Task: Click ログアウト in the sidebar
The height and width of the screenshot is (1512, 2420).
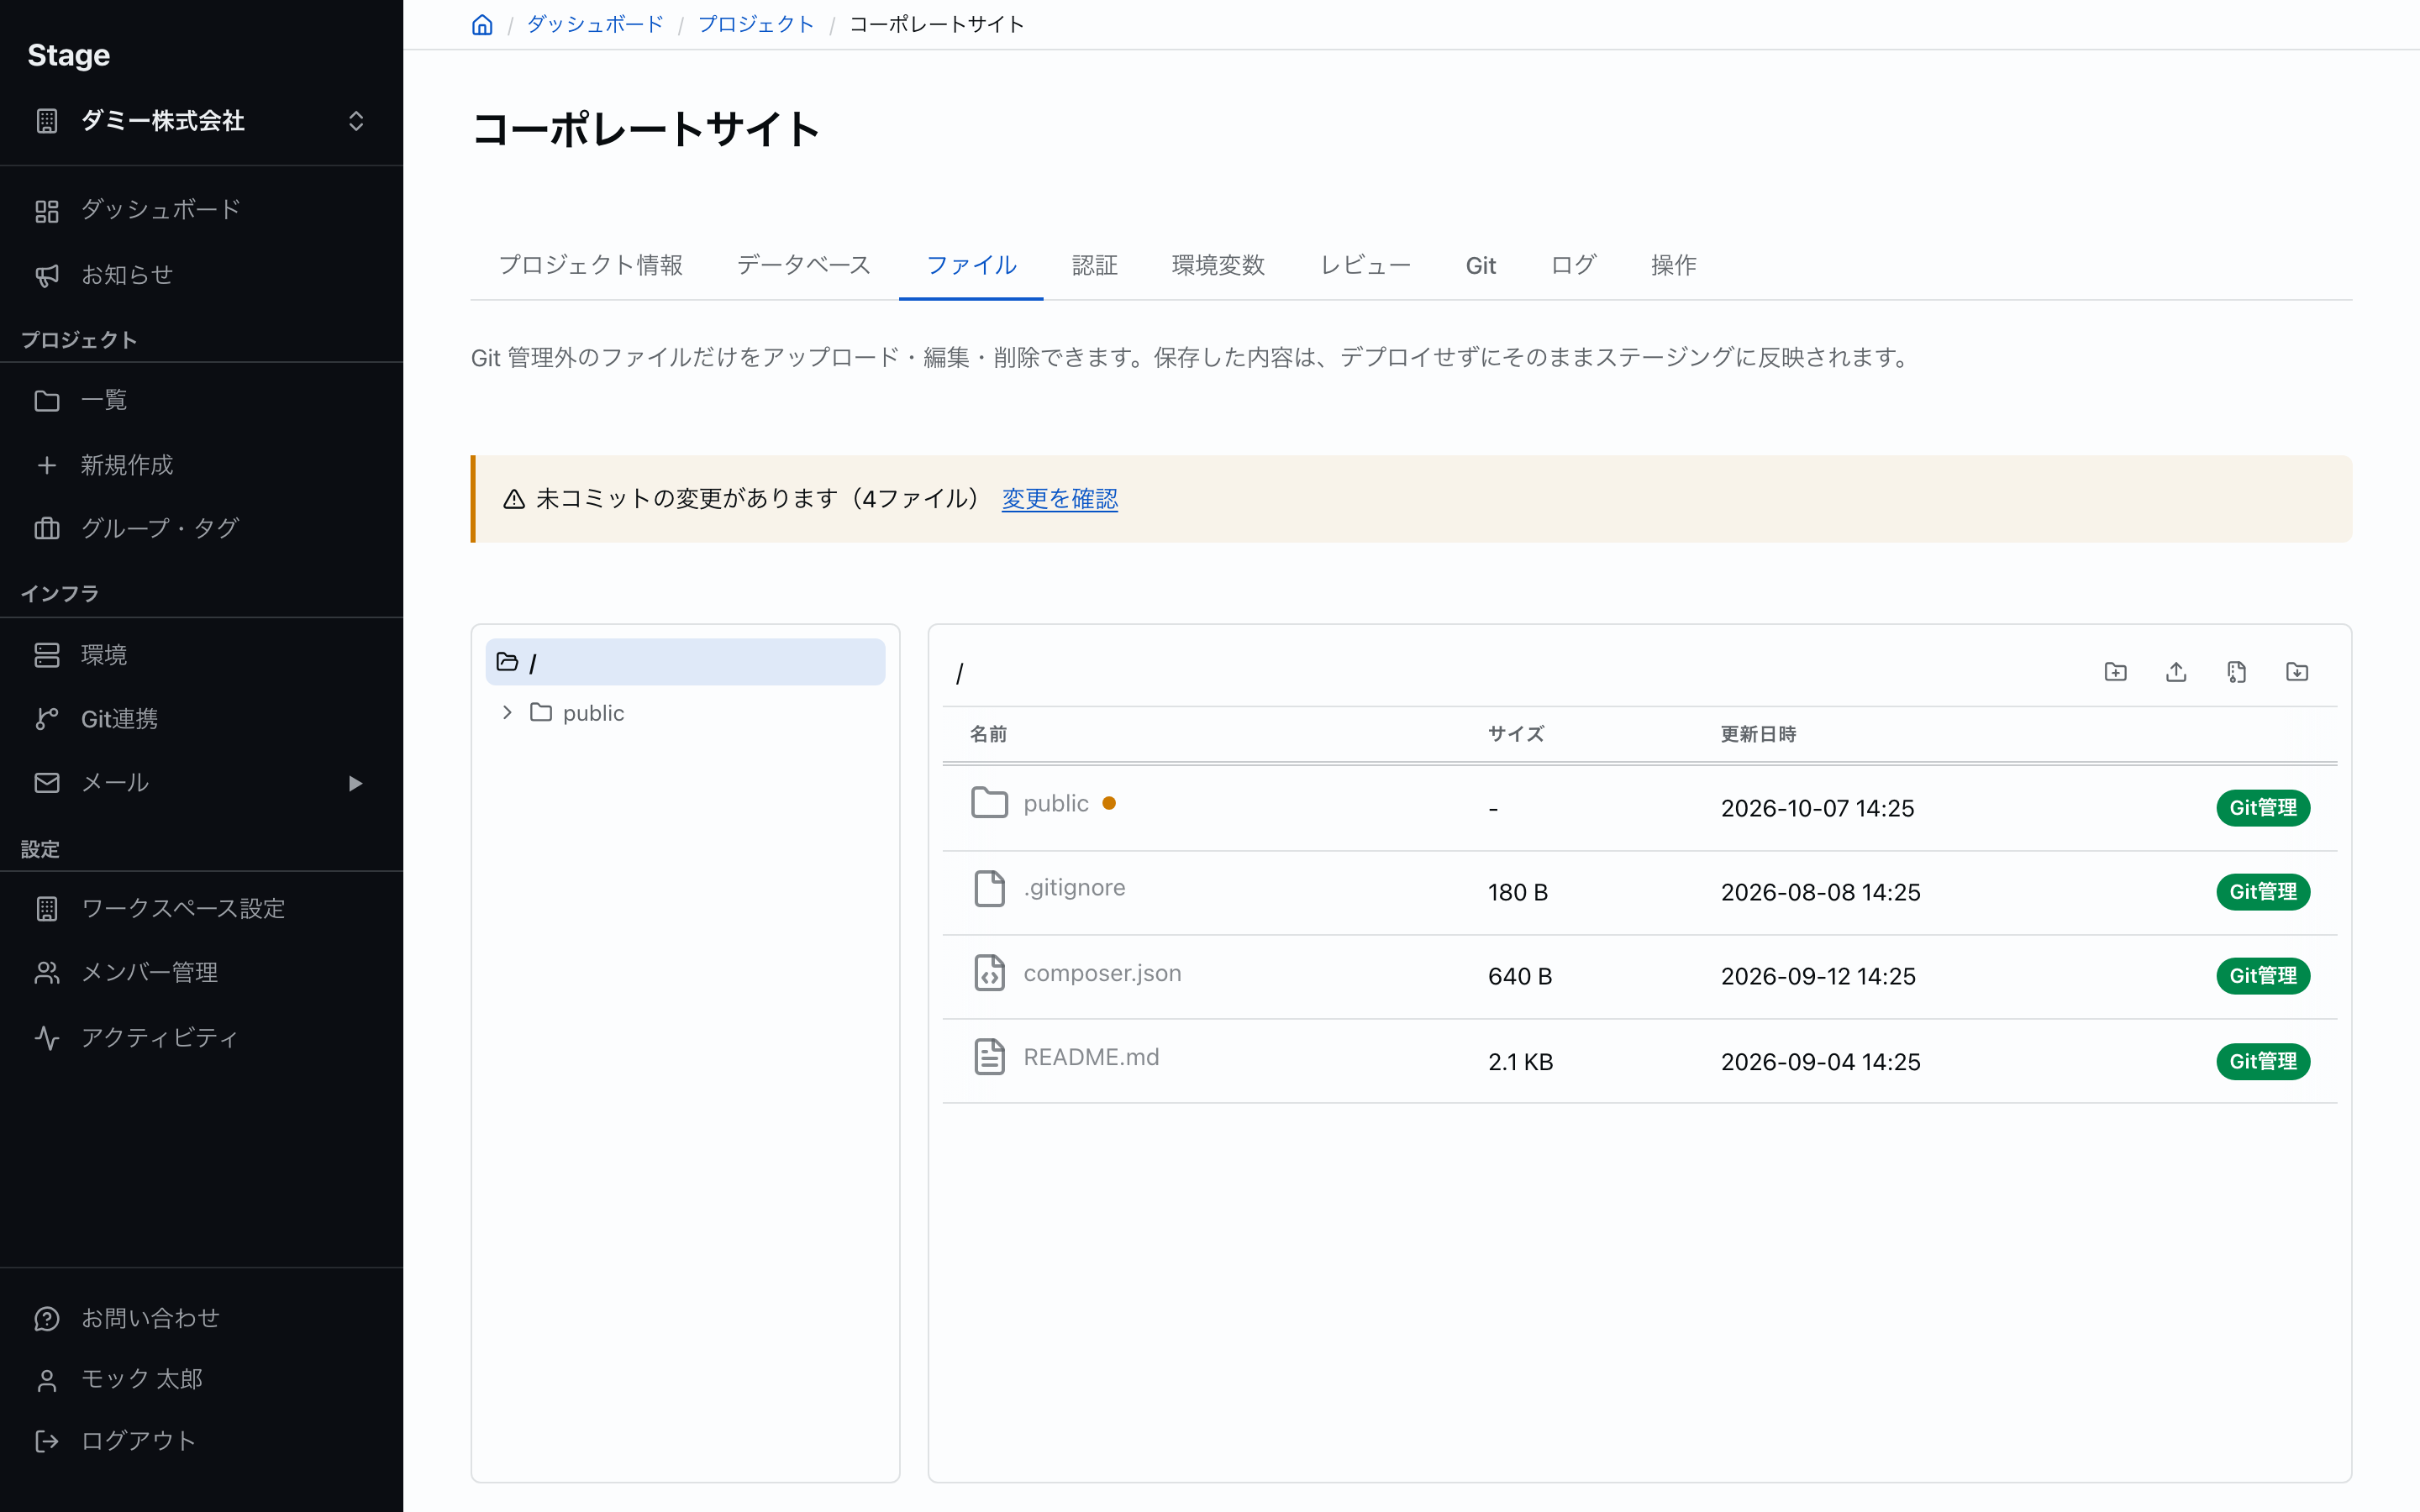Action: [201, 1440]
